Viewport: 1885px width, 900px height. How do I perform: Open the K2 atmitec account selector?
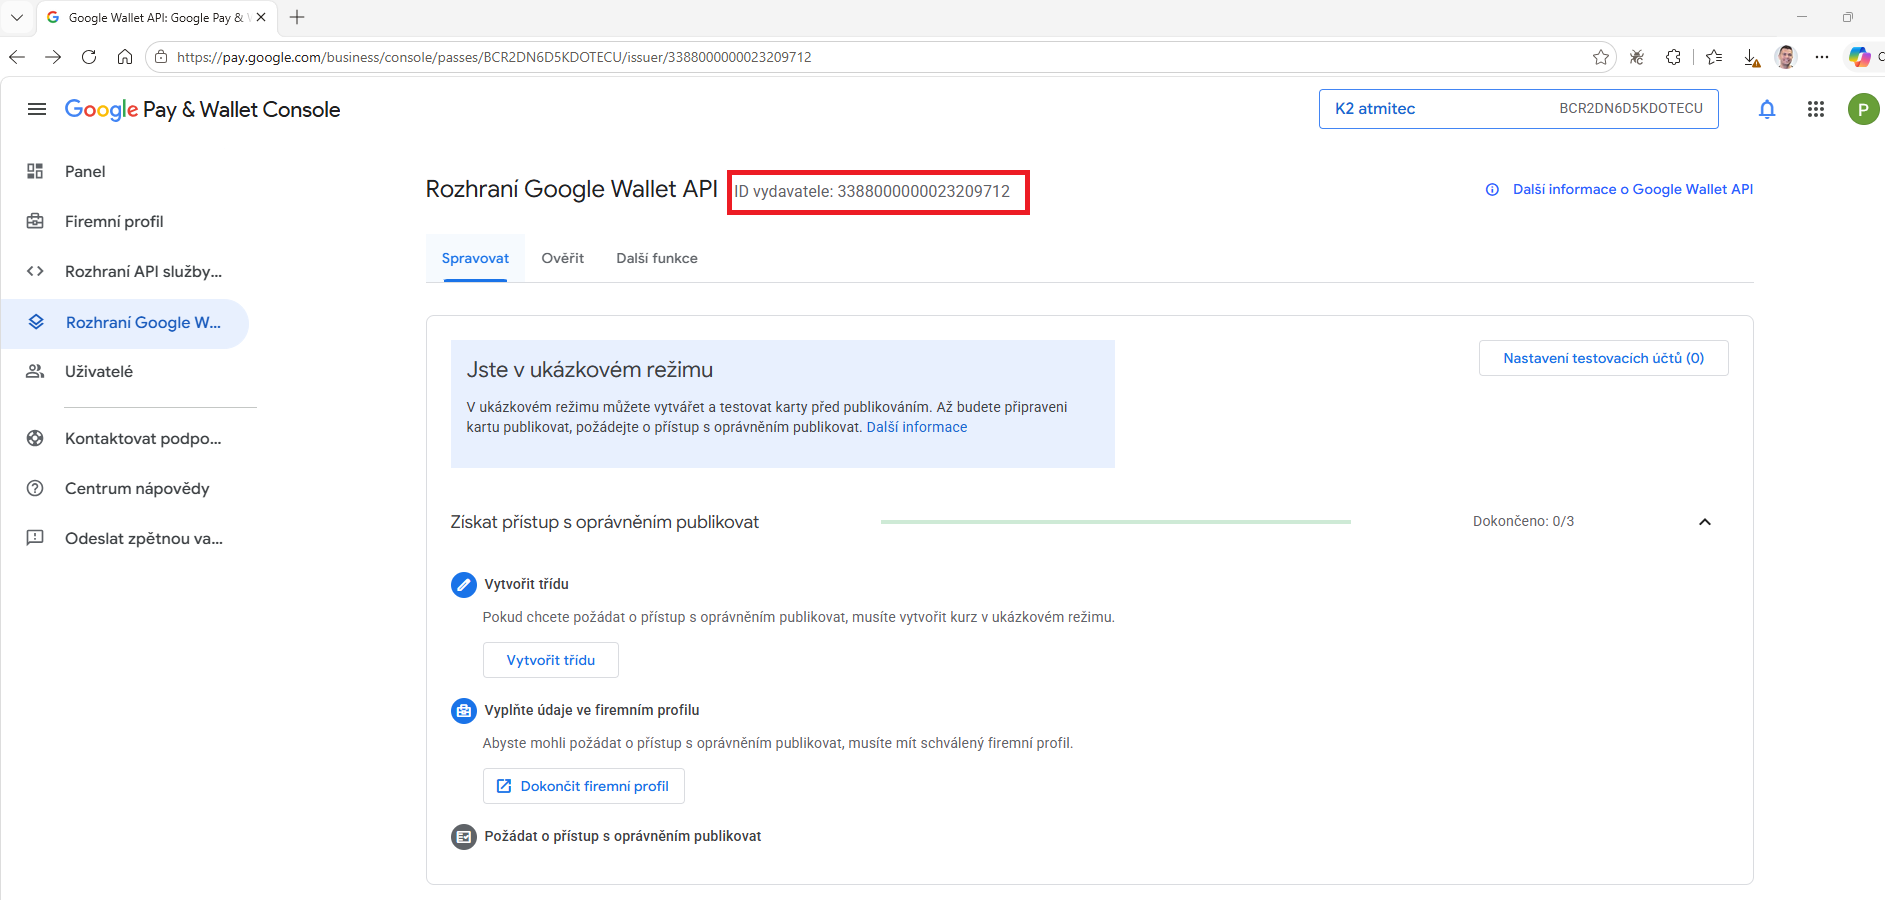coord(1518,109)
